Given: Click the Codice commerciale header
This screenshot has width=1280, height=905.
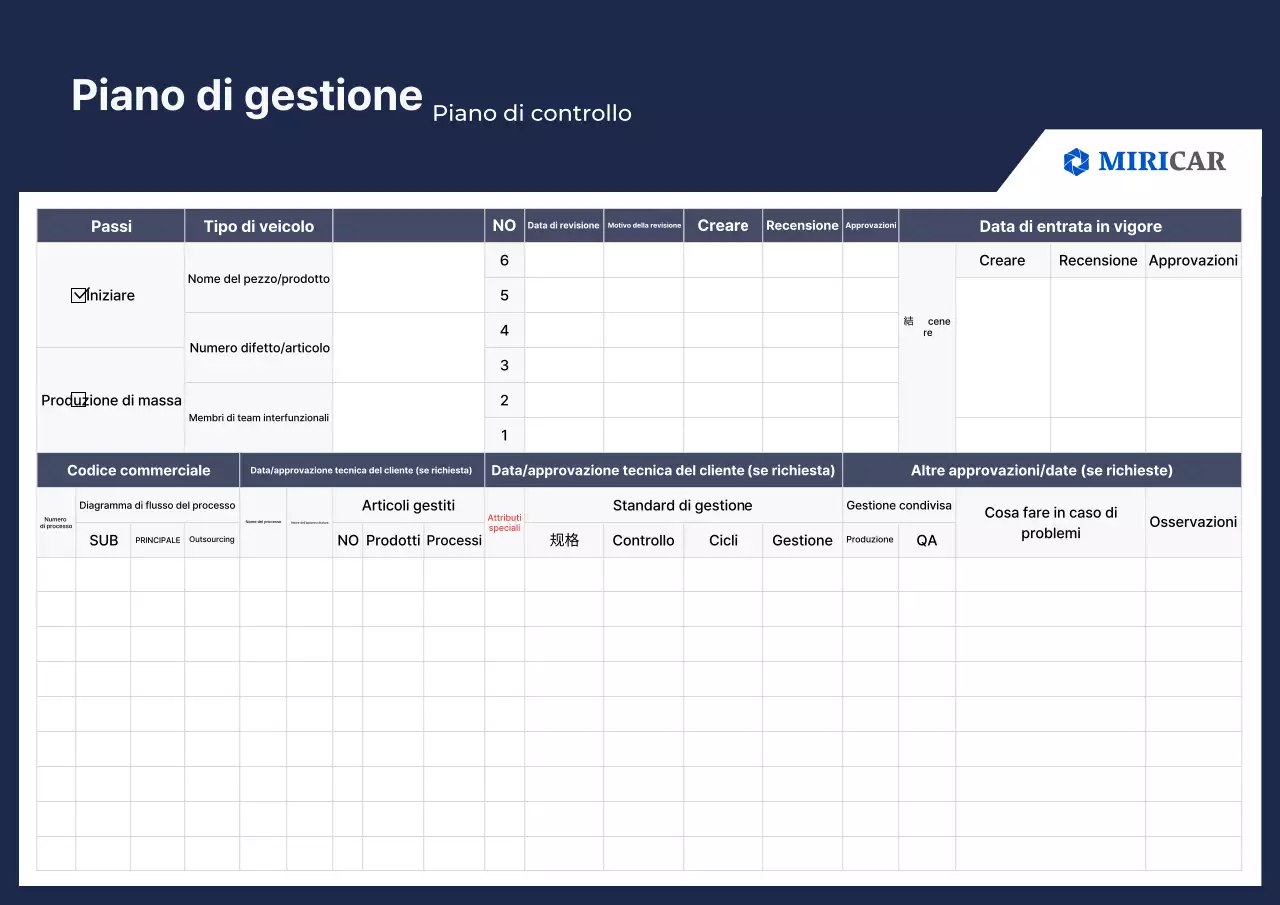Looking at the screenshot, I should [x=137, y=470].
